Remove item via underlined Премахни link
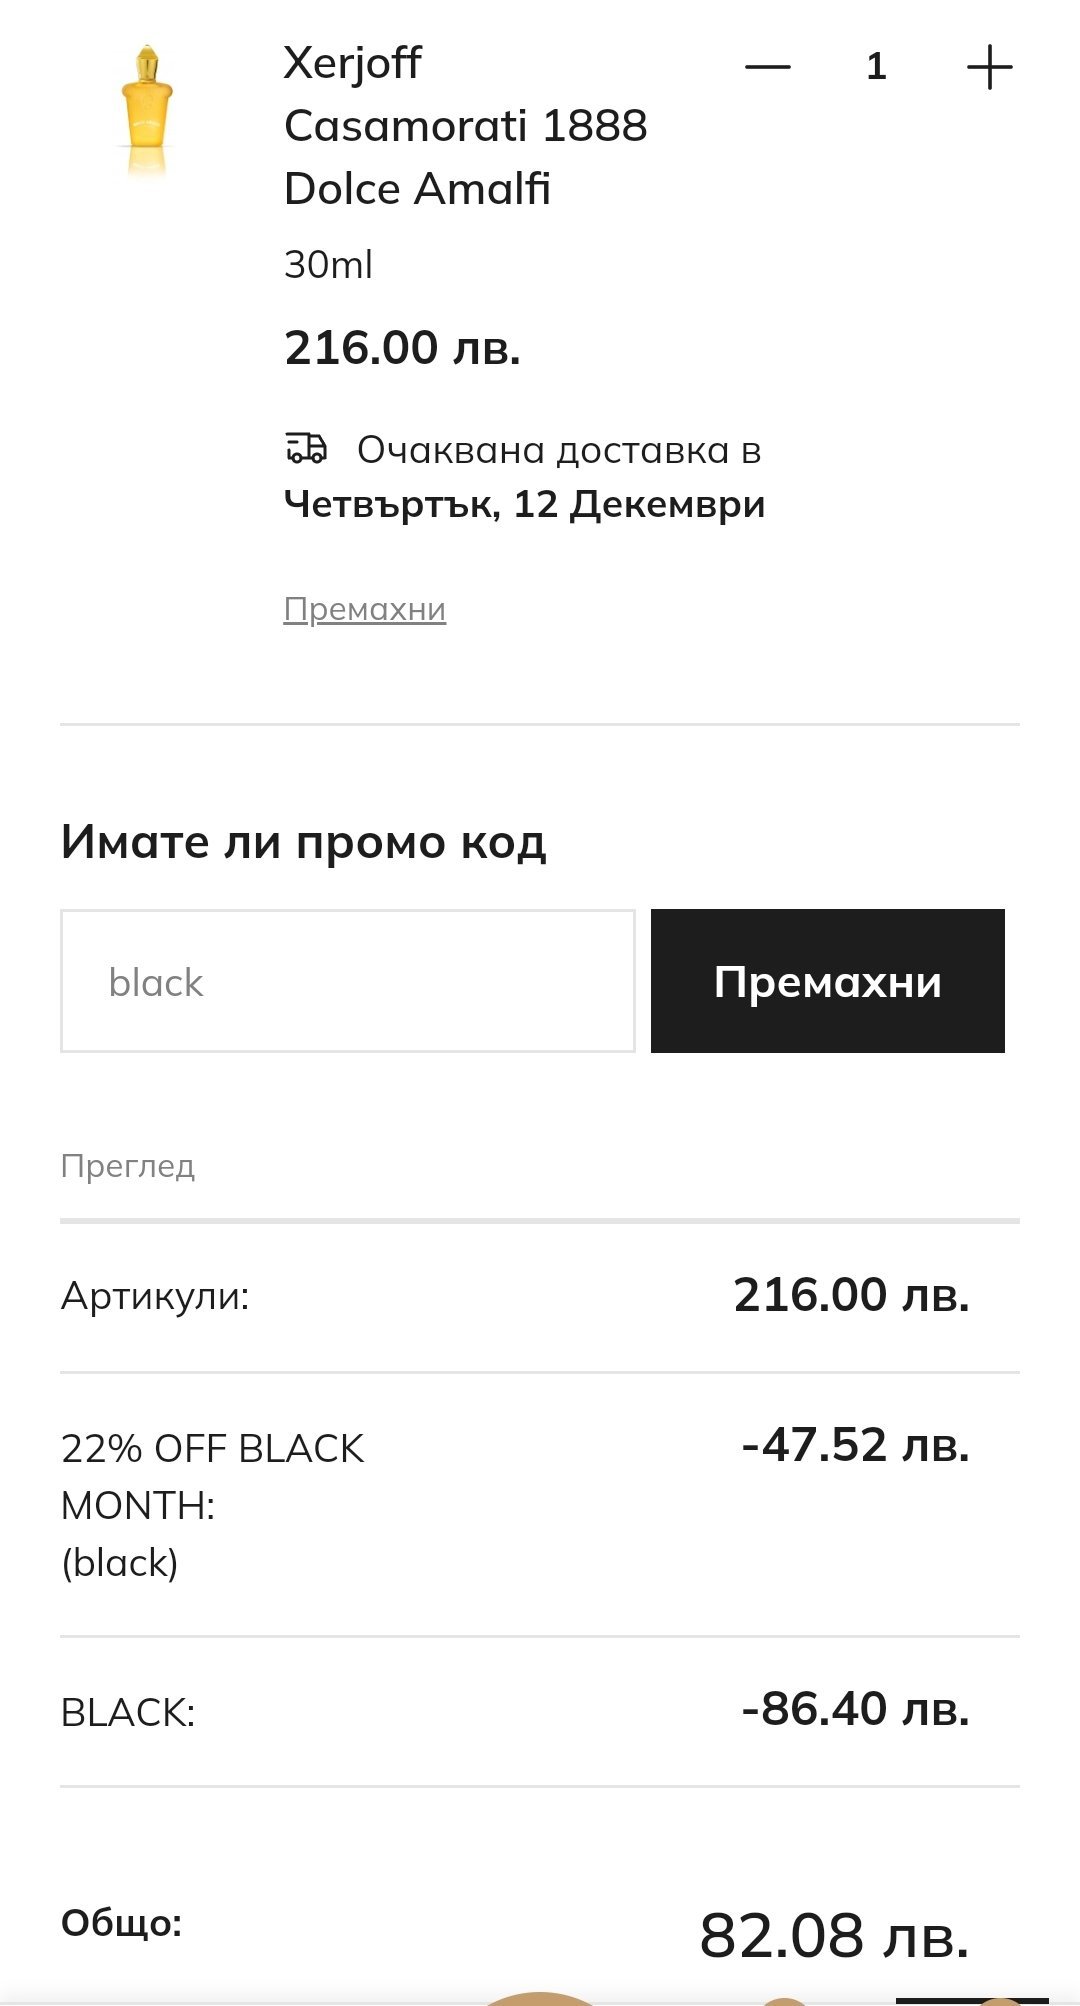 coord(364,609)
